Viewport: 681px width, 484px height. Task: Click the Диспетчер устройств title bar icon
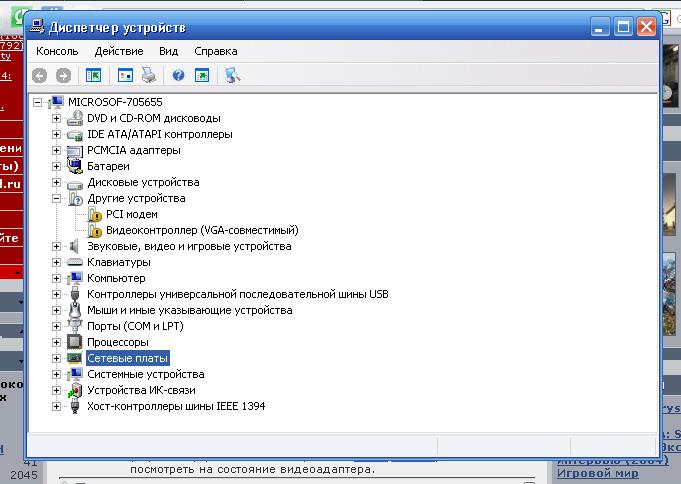(x=36, y=27)
